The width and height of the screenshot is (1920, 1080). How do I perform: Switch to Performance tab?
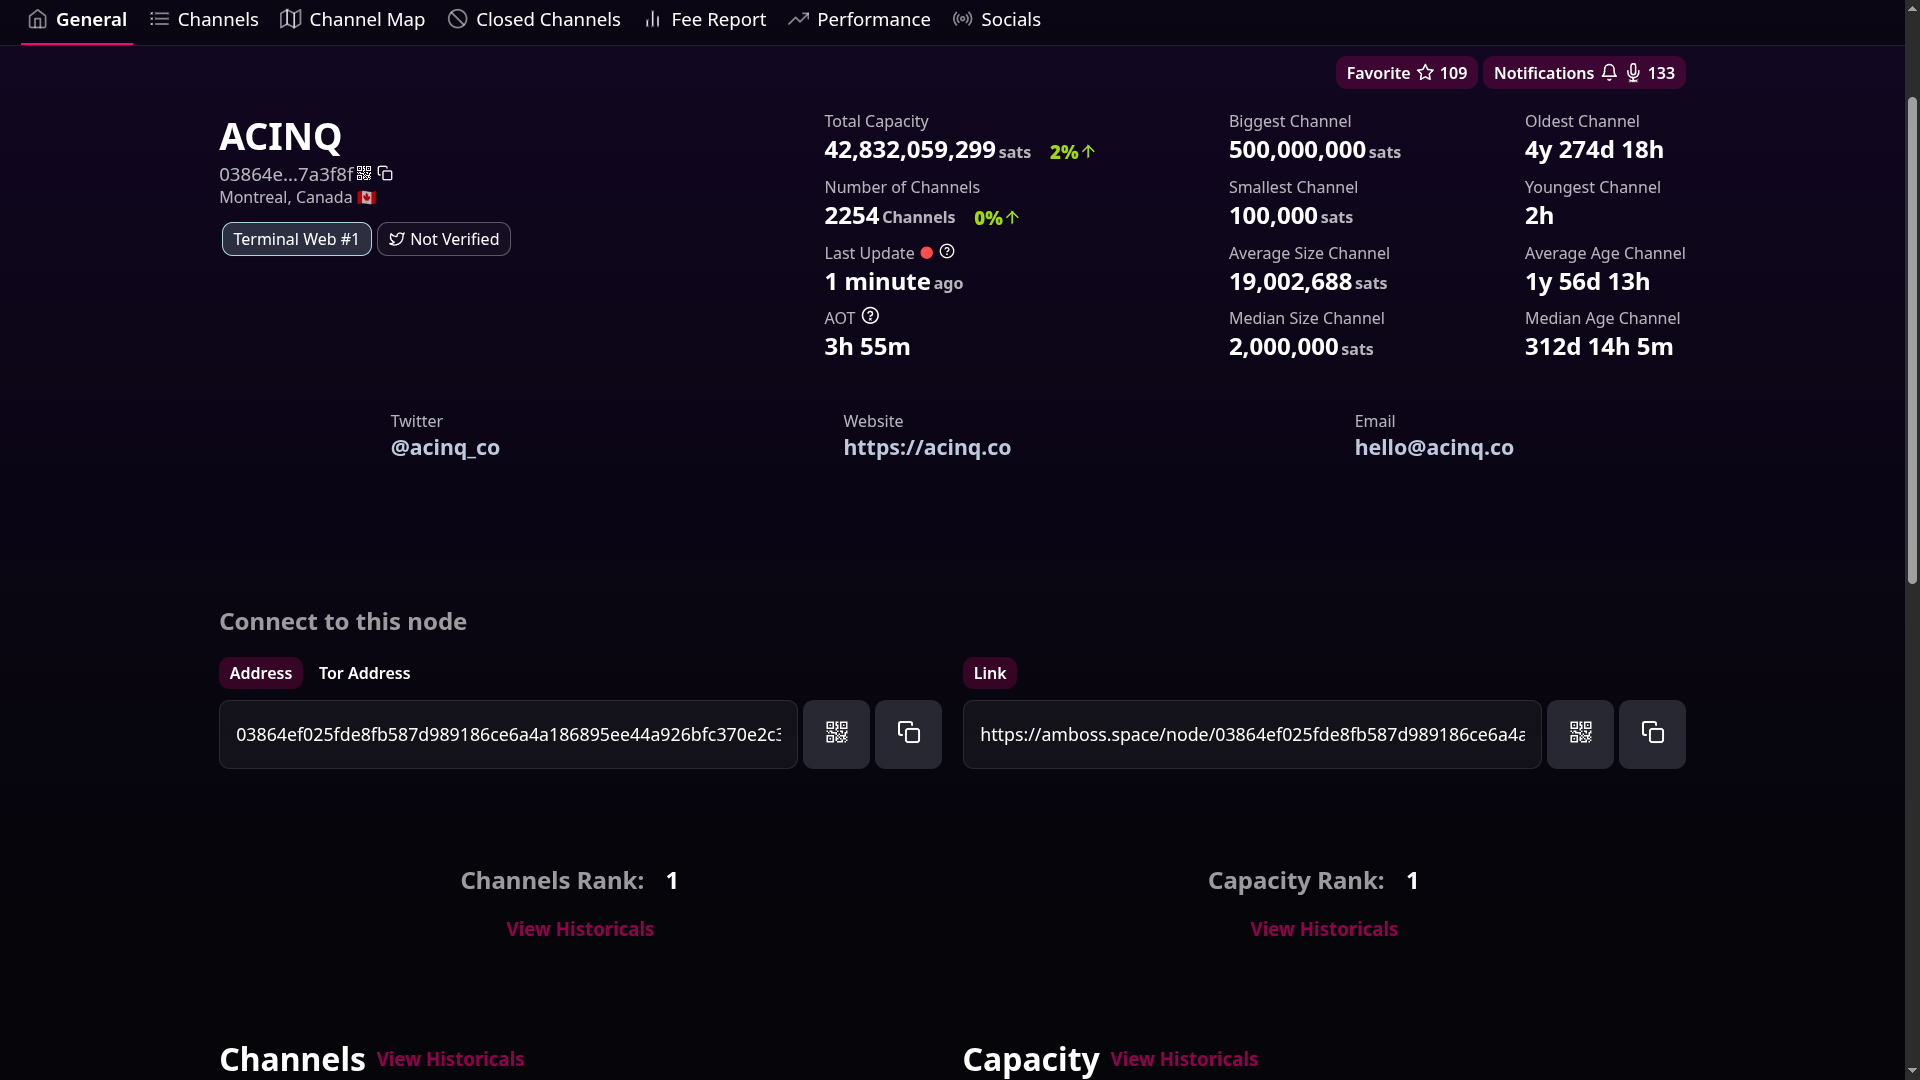(859, 20)
